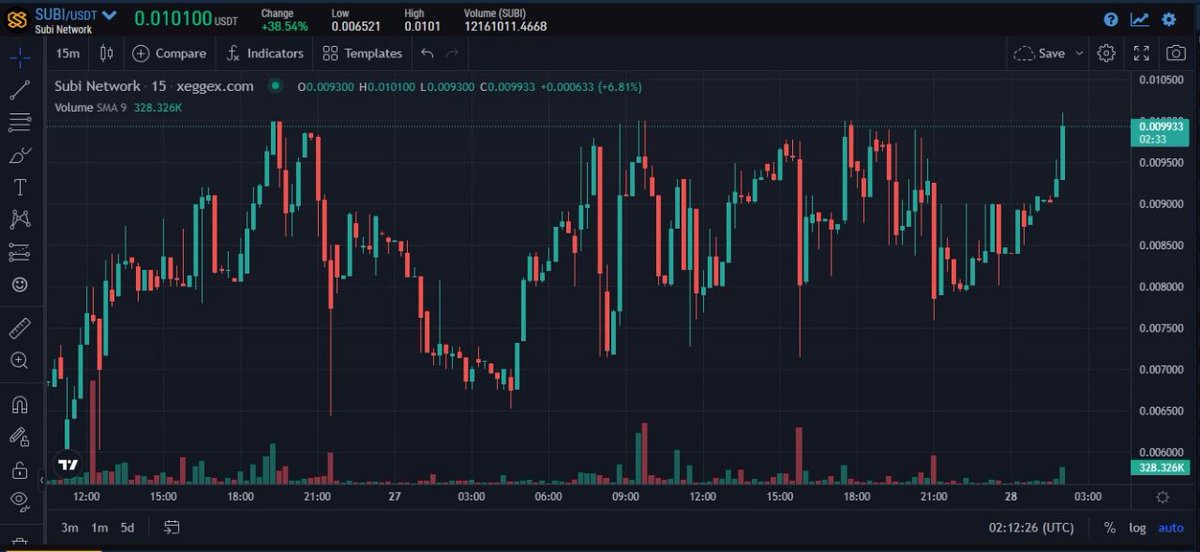The height and width of the screenshot is (552, 1200).
Task: Toggle stay in drawing mode
Action: 19,436
